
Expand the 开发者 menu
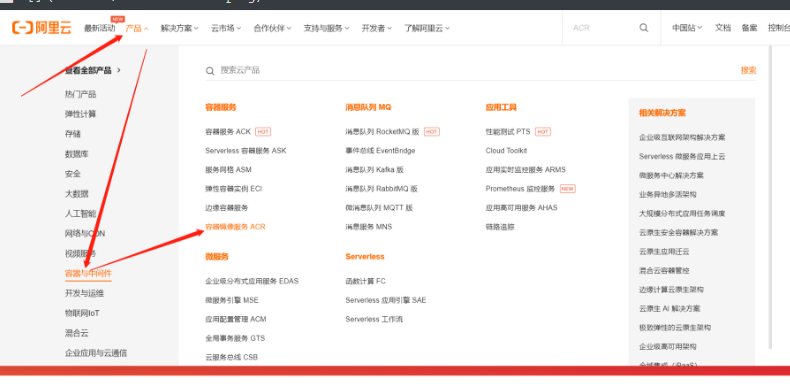[376, 28]
